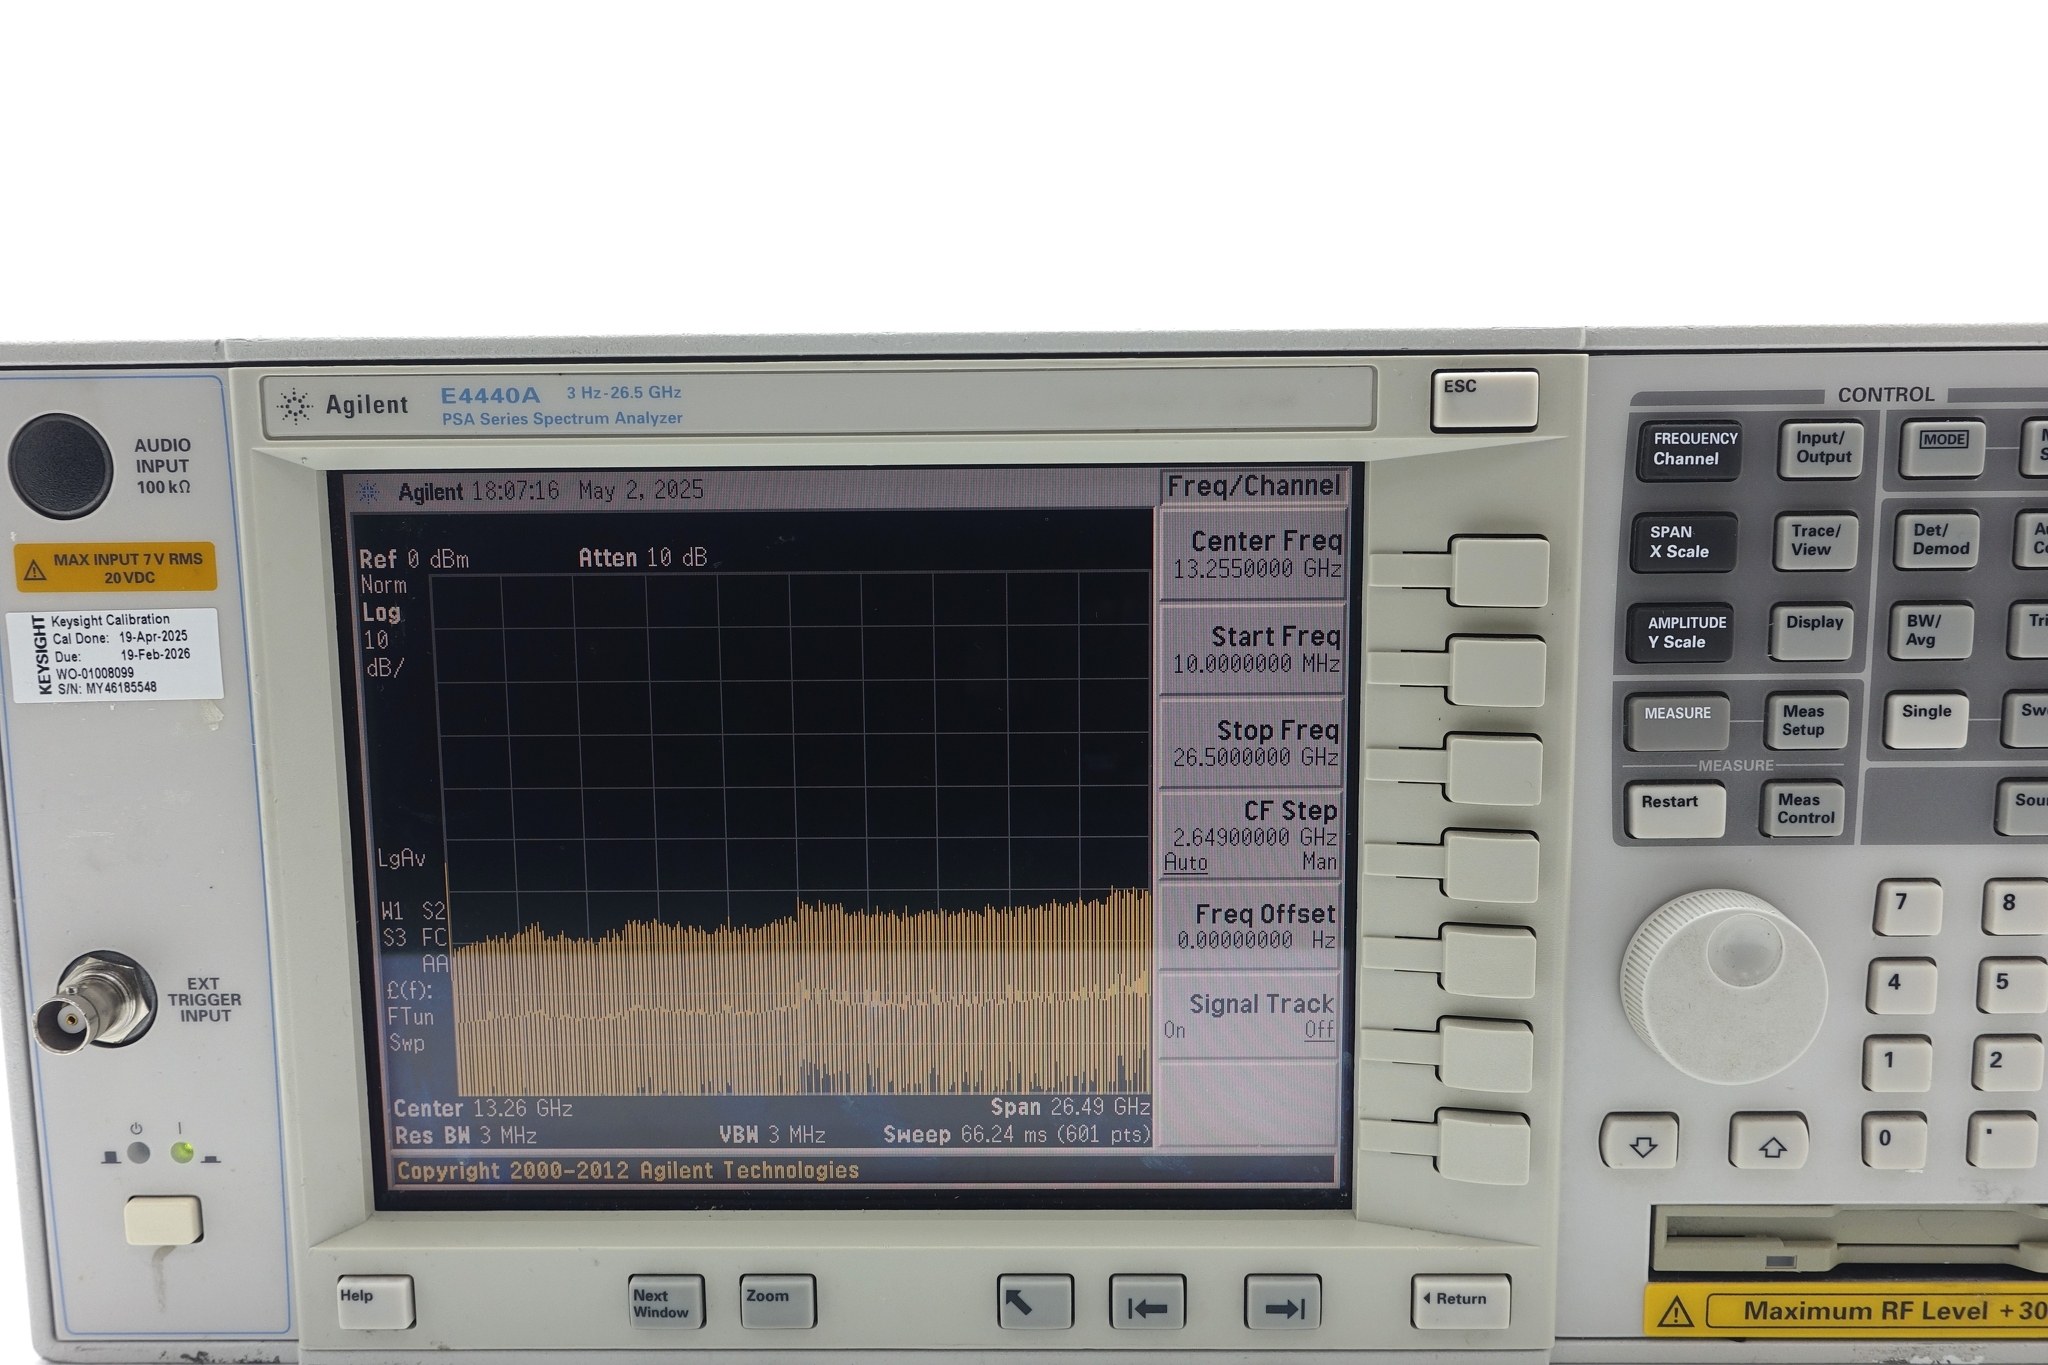Click the diagonal arrow key
This screenshot has height=1365, width=2048.
click(x=1035, y=1301)
